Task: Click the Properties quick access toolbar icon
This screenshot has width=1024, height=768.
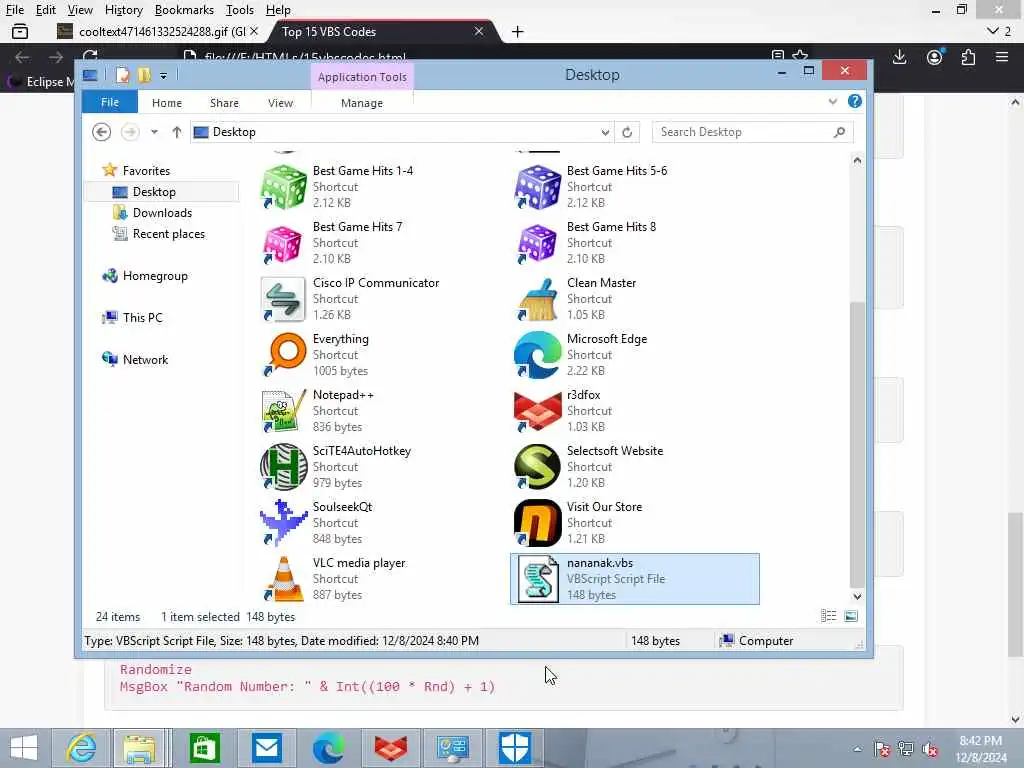Action: [122, 75]
